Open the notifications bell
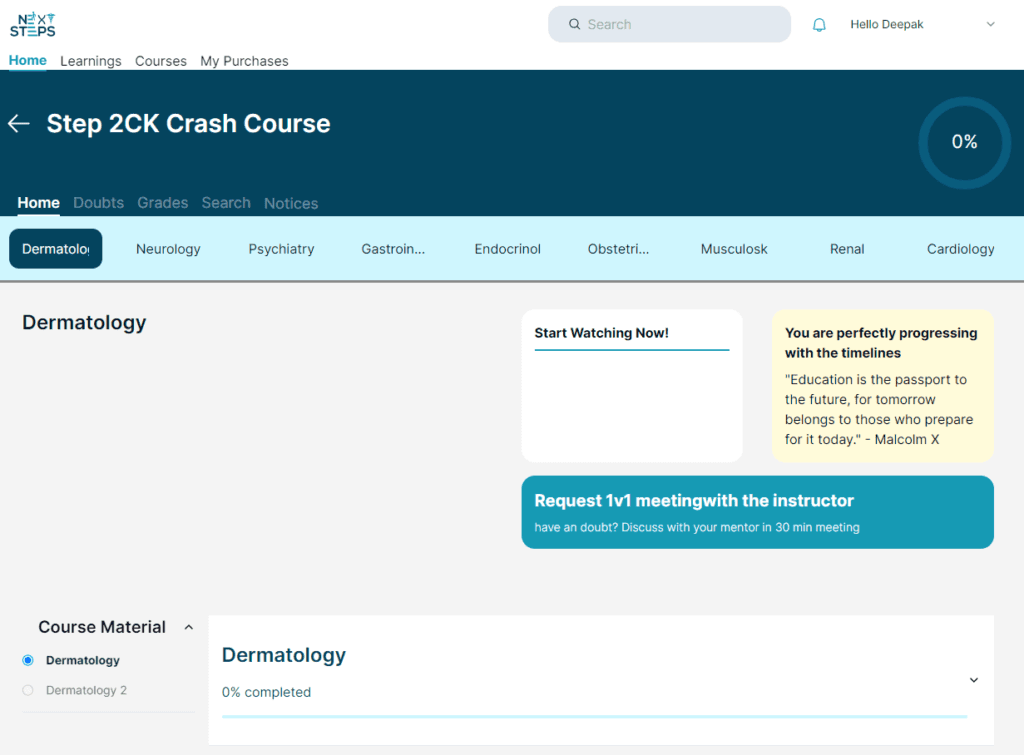 pos(819,24)
